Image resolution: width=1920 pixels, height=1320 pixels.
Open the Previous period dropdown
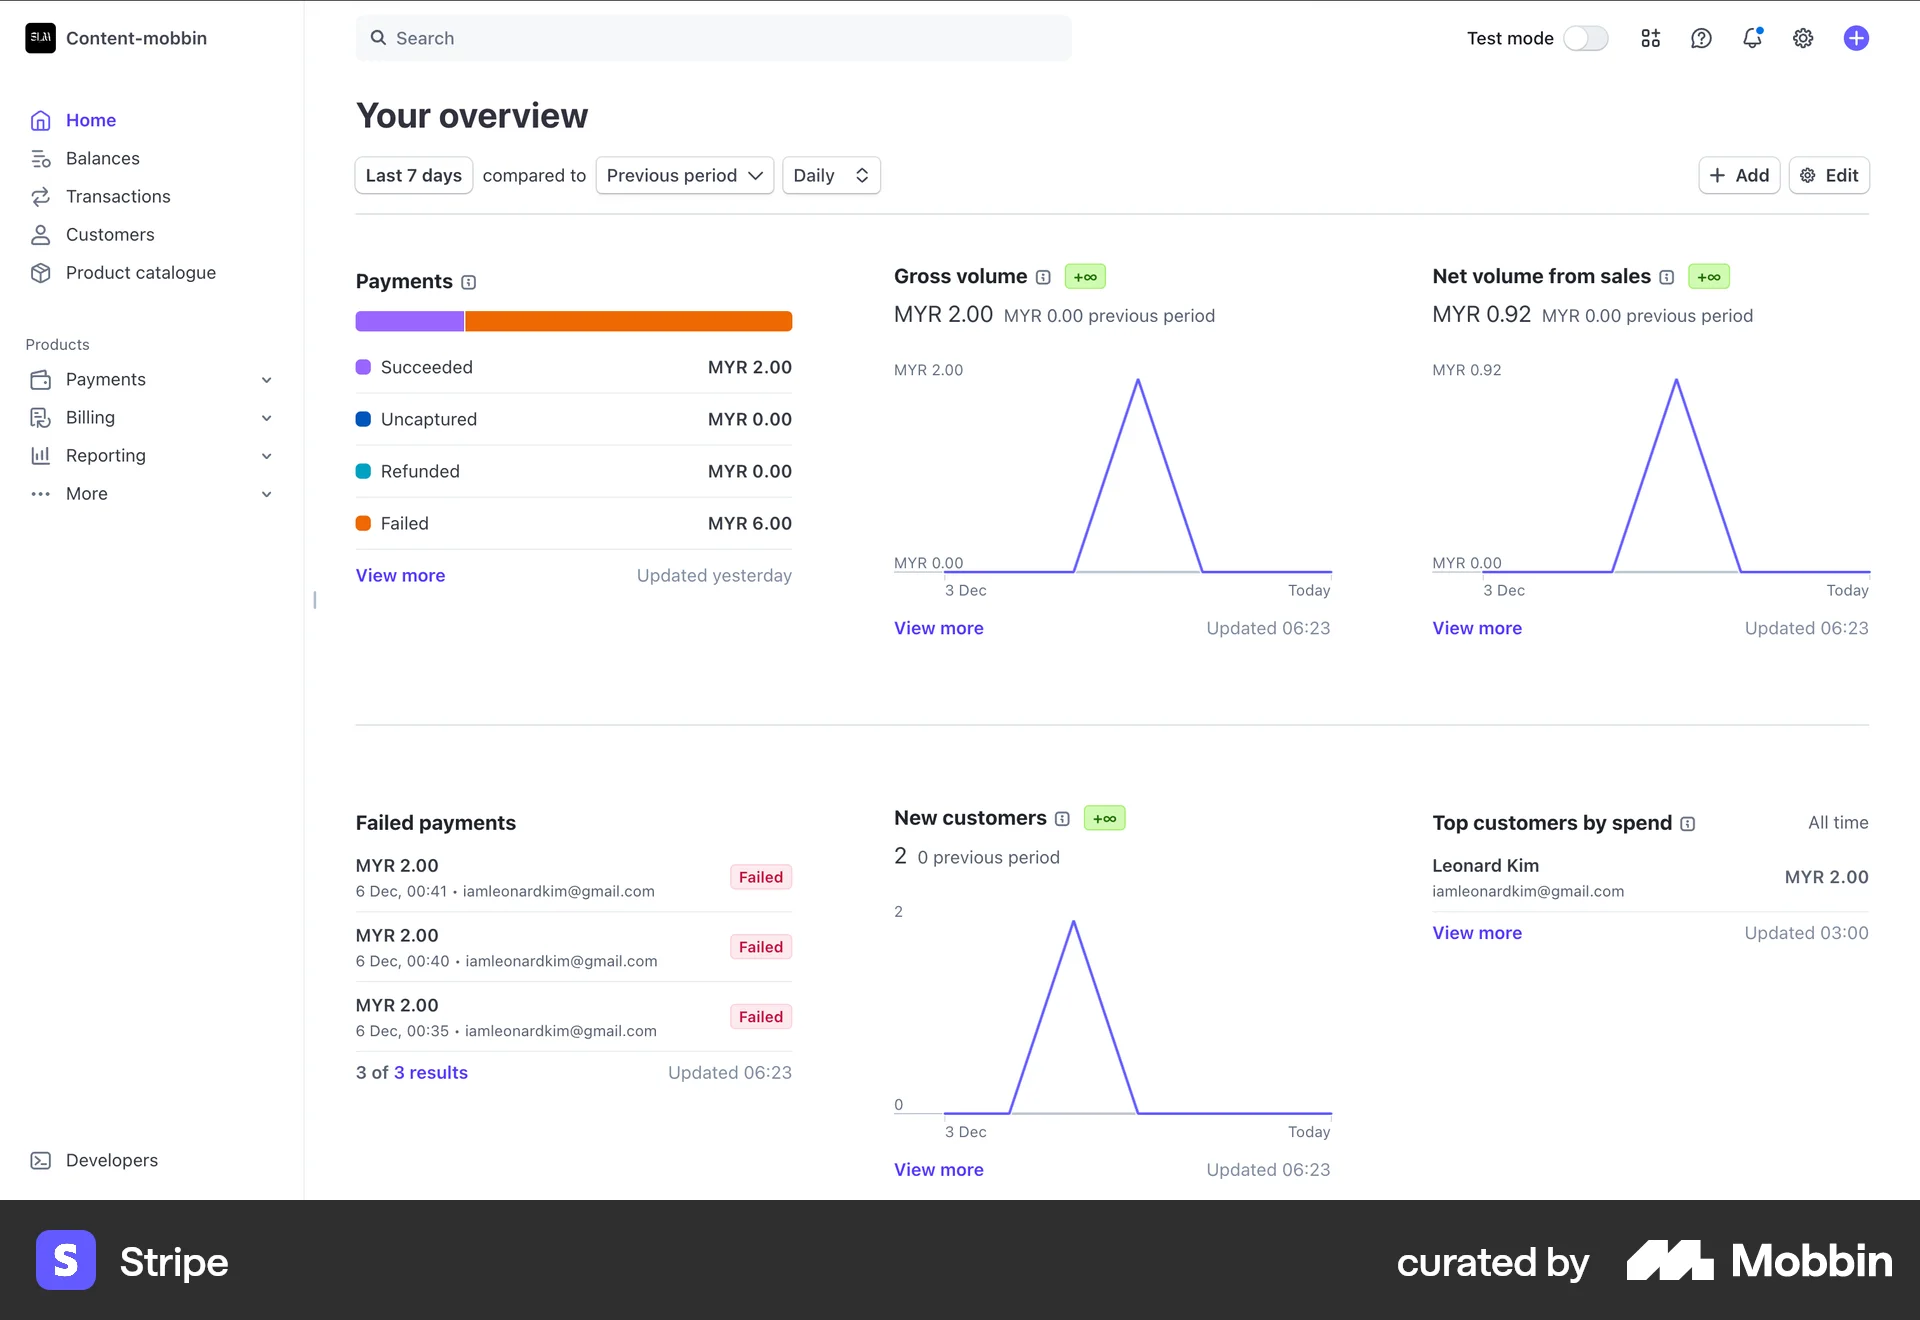[684, 175]
